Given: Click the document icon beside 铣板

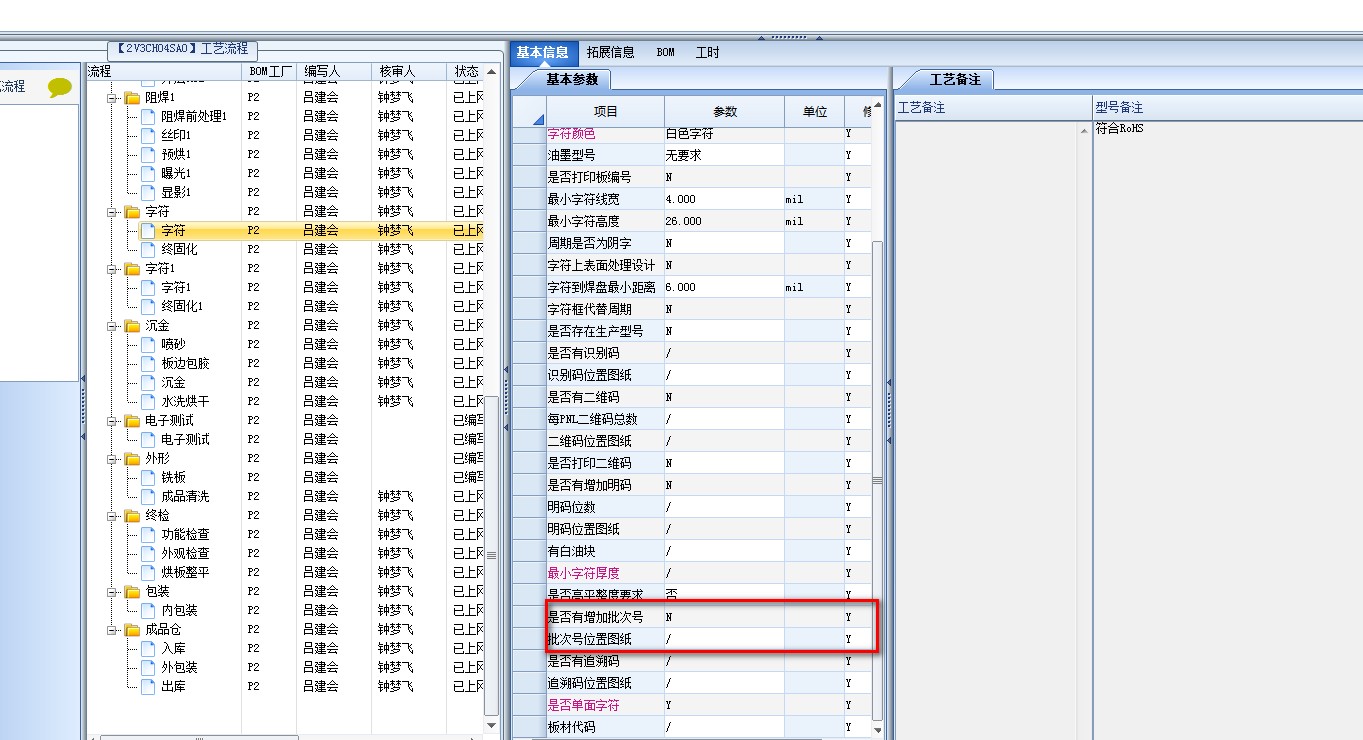Looking at the screenshot, I should coord(148,477).
